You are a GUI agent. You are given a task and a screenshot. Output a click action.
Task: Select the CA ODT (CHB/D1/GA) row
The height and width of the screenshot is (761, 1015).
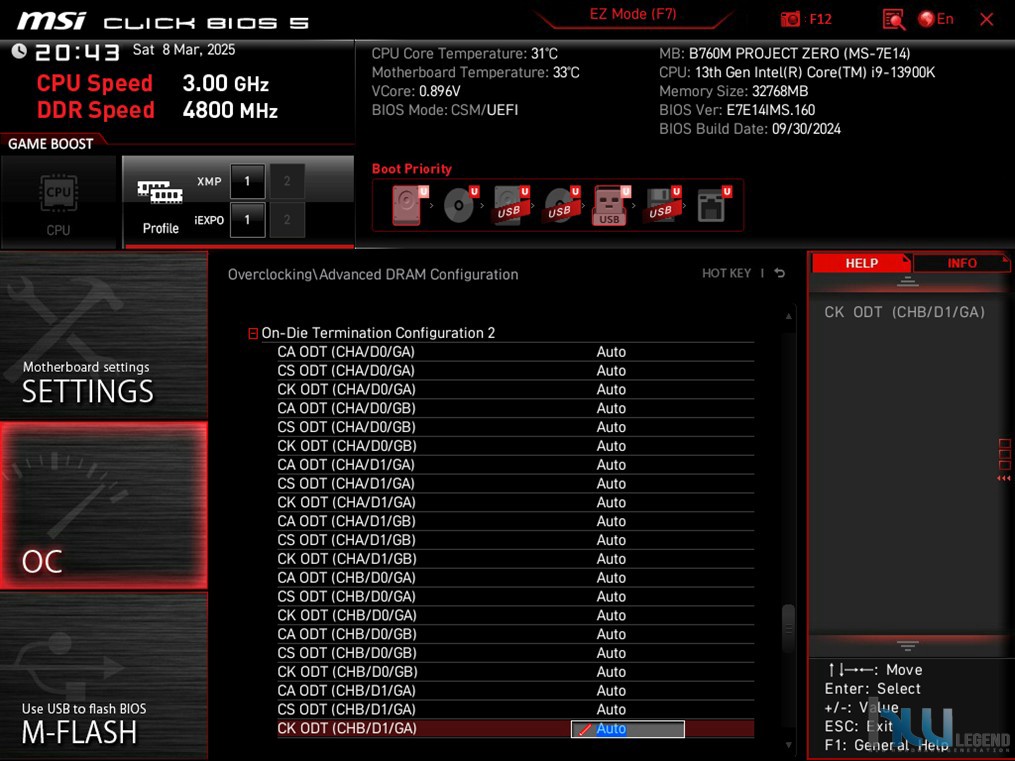515,690
